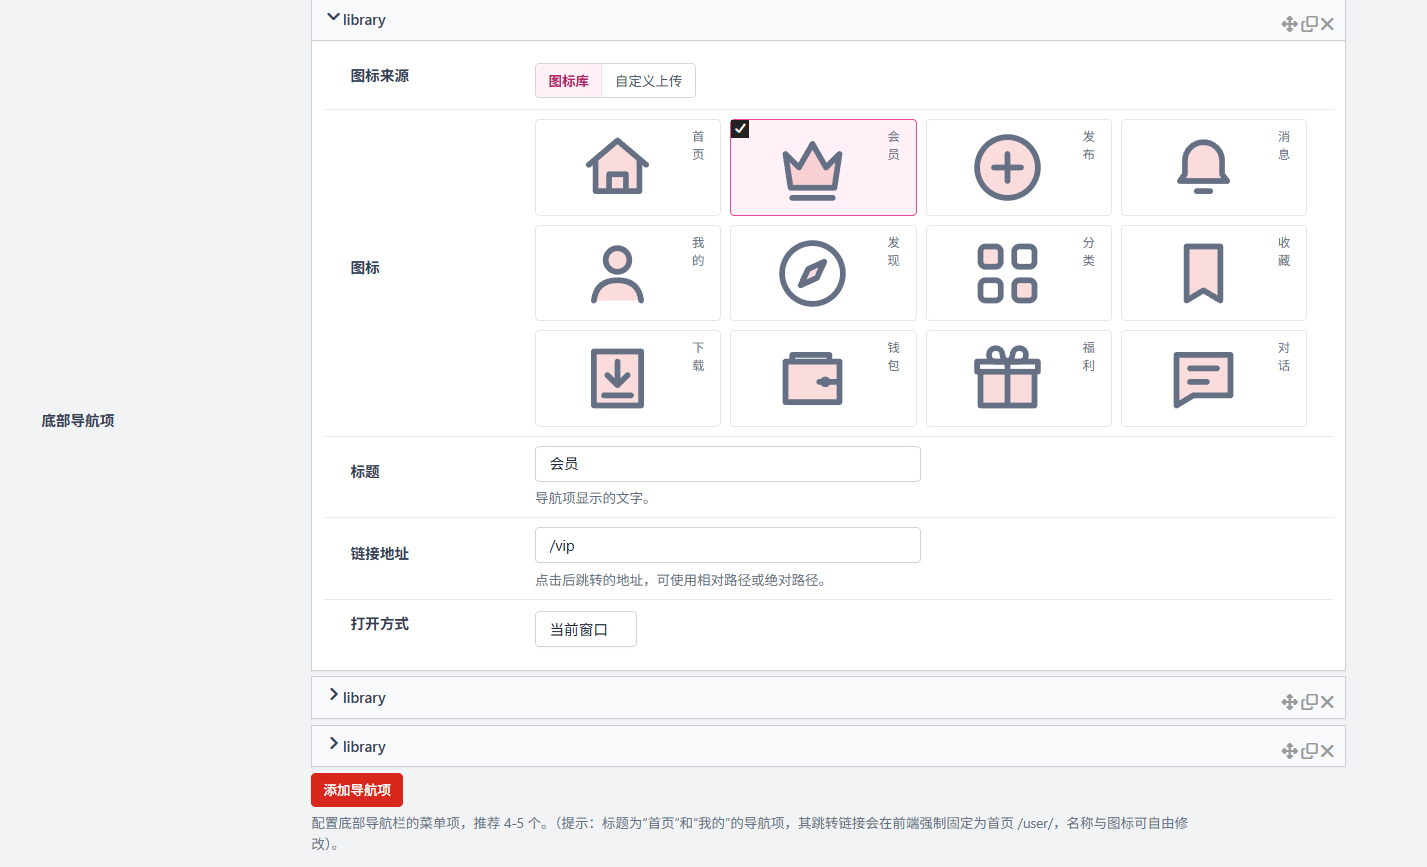Click the 图标来源 label

point(380,76)
